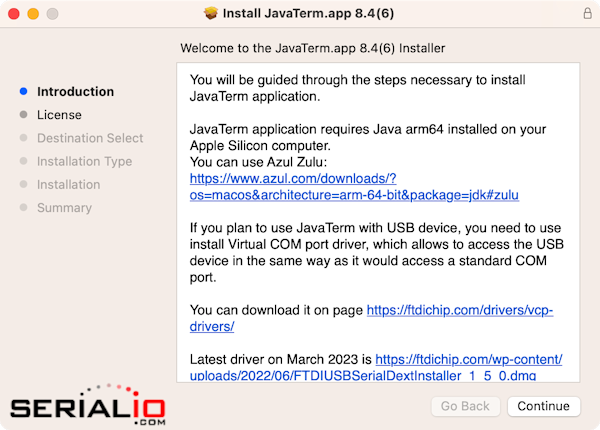Open the Azul Zulu downloads link
The height and width of the screenshot is (430, 600).
click(x=354, y=187)
